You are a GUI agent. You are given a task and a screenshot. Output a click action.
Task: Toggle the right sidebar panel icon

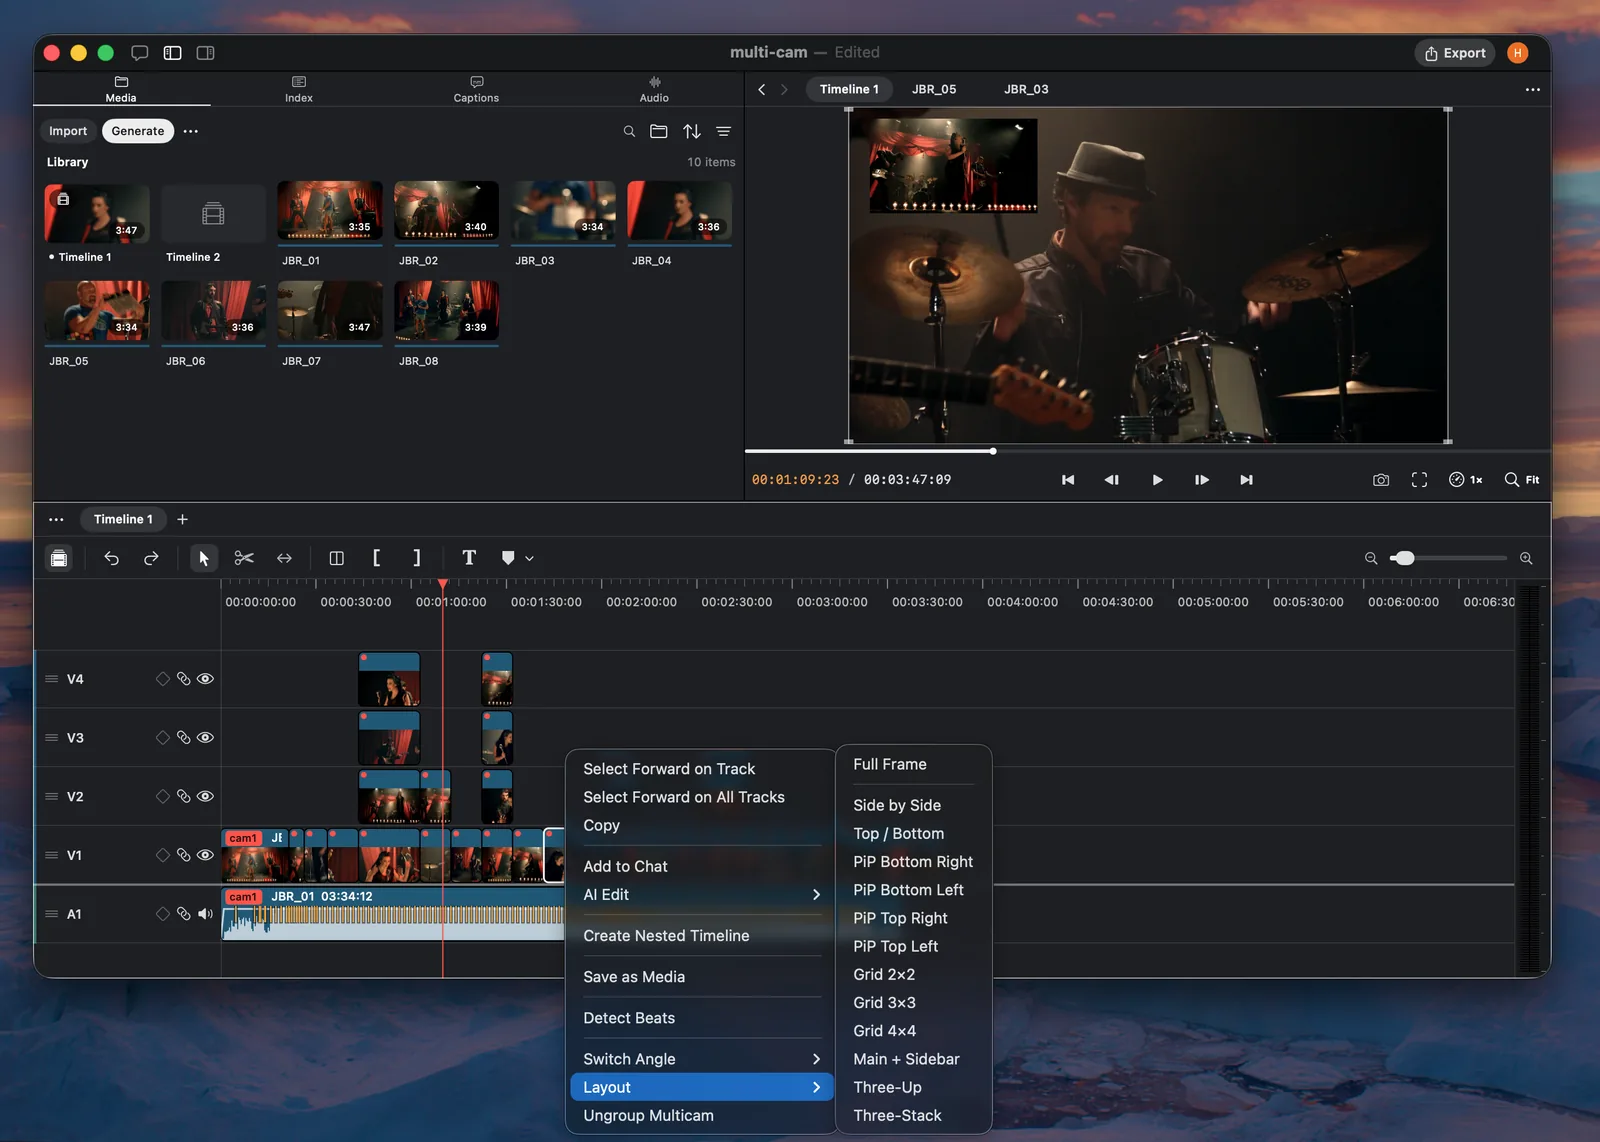[206, 53]
